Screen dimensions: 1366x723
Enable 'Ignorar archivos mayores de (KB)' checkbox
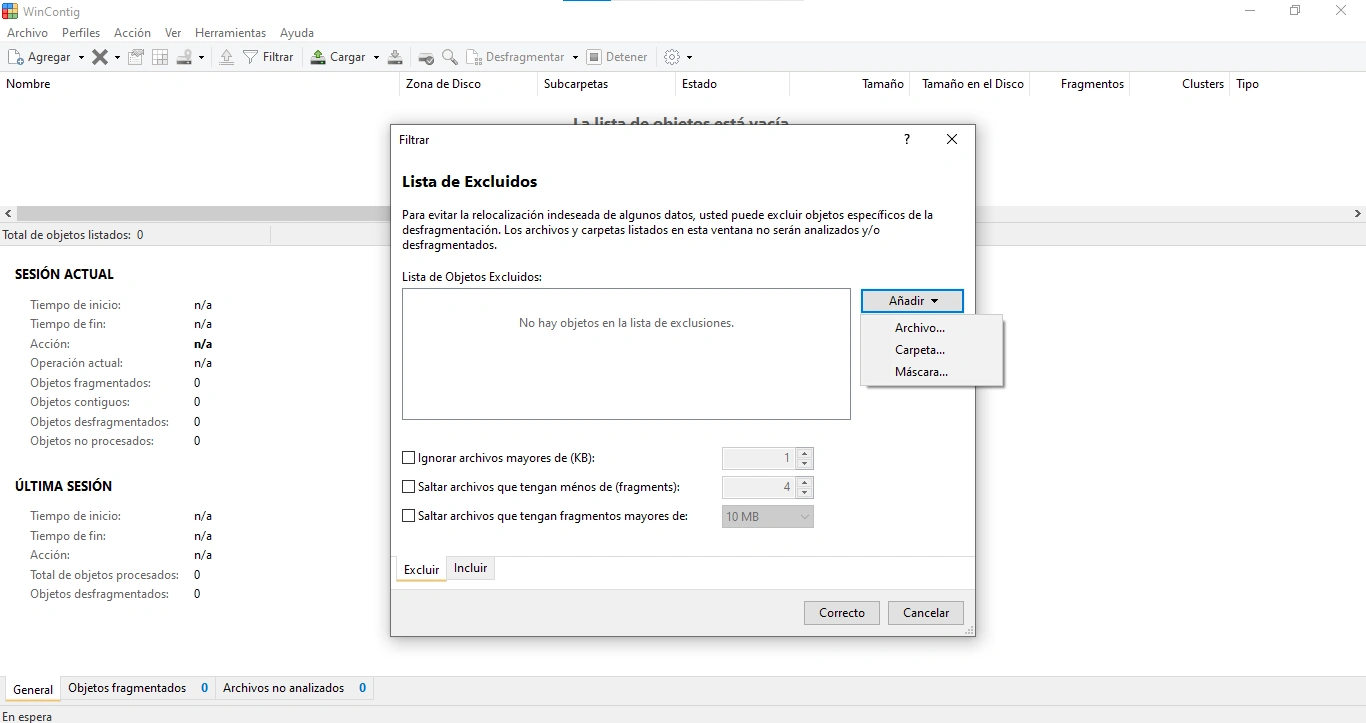pos(408,458)
